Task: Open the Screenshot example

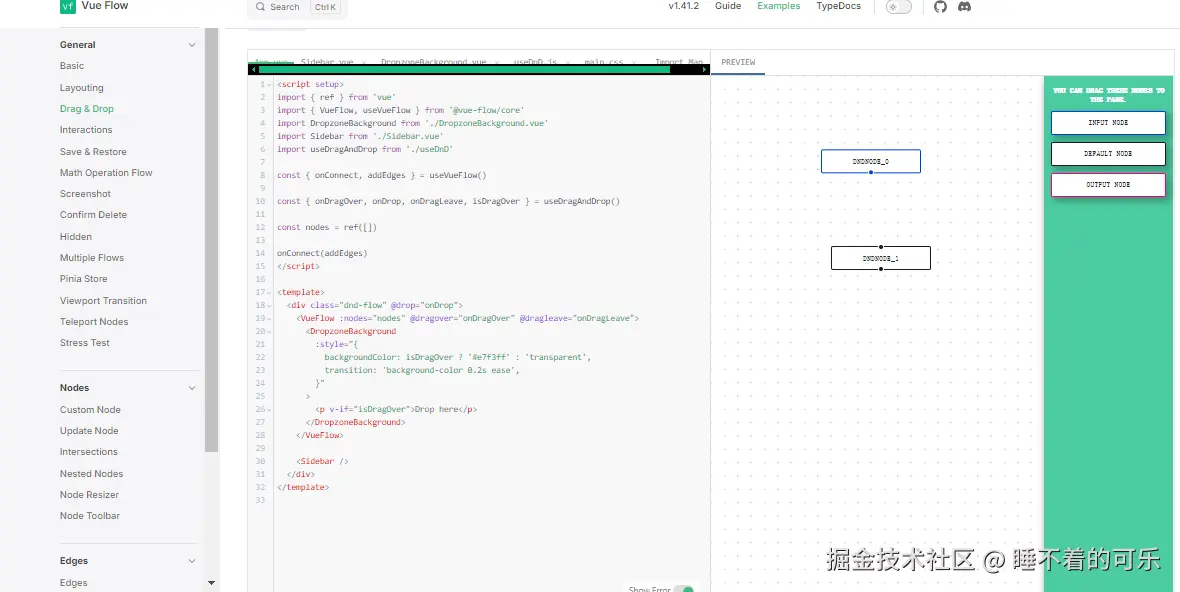Action: [x=86, y=194]
